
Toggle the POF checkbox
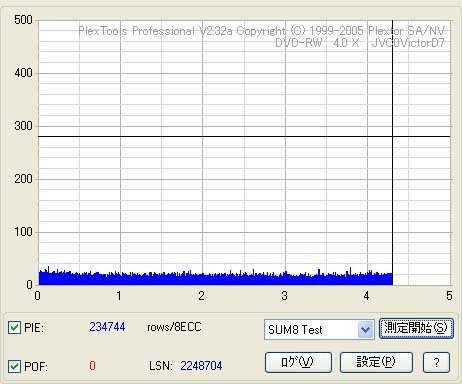click(14, 366)
